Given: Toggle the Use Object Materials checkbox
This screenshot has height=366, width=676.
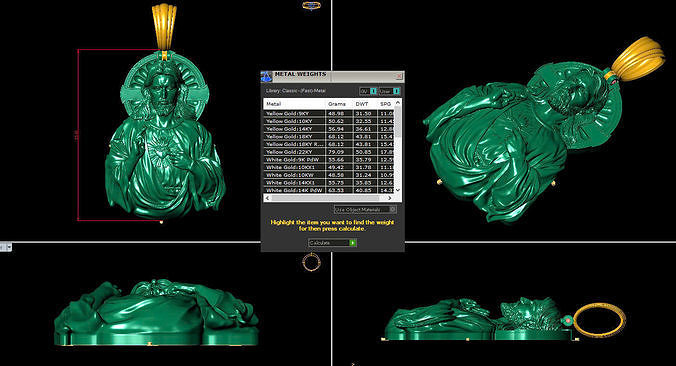Looking at the screenshot, I should [x=392, y=209].
